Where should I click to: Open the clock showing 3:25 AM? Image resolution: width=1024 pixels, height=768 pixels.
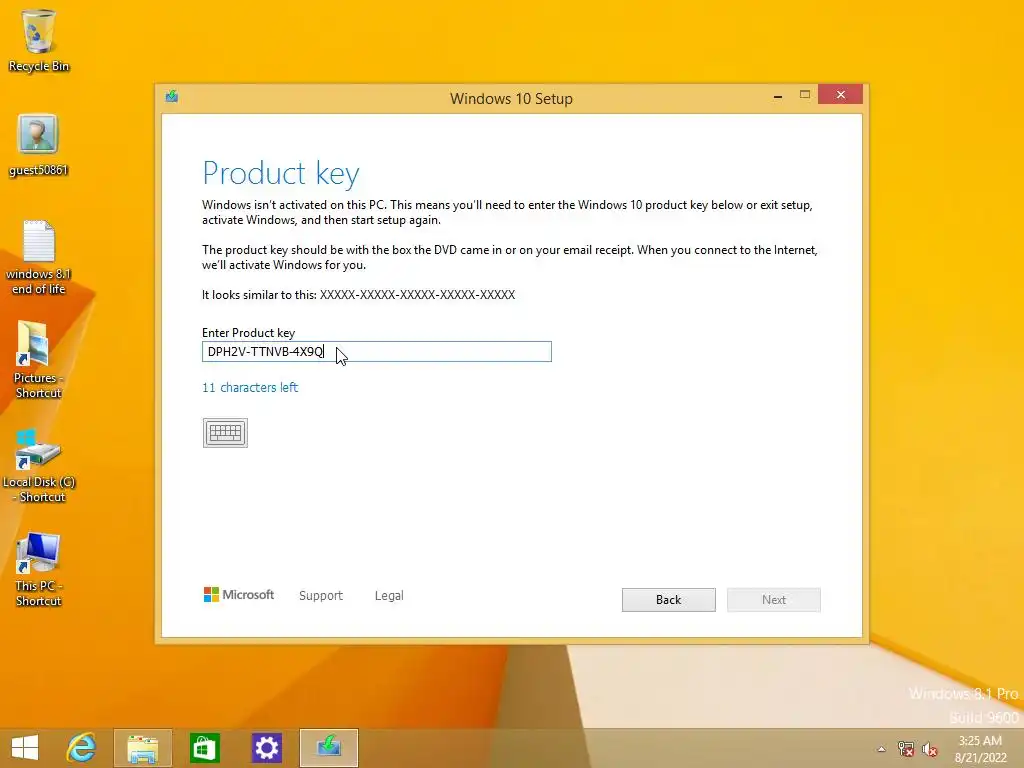pyautogui.click(x=980, y=749)
